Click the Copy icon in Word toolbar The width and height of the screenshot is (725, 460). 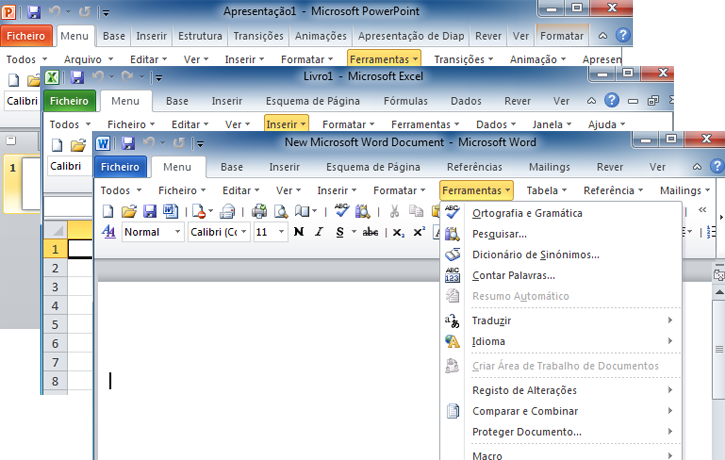point(416,212)
